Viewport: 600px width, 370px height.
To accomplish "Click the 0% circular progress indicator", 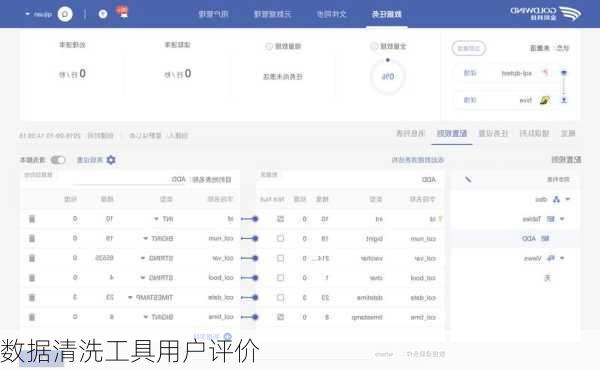I will 388,77.
